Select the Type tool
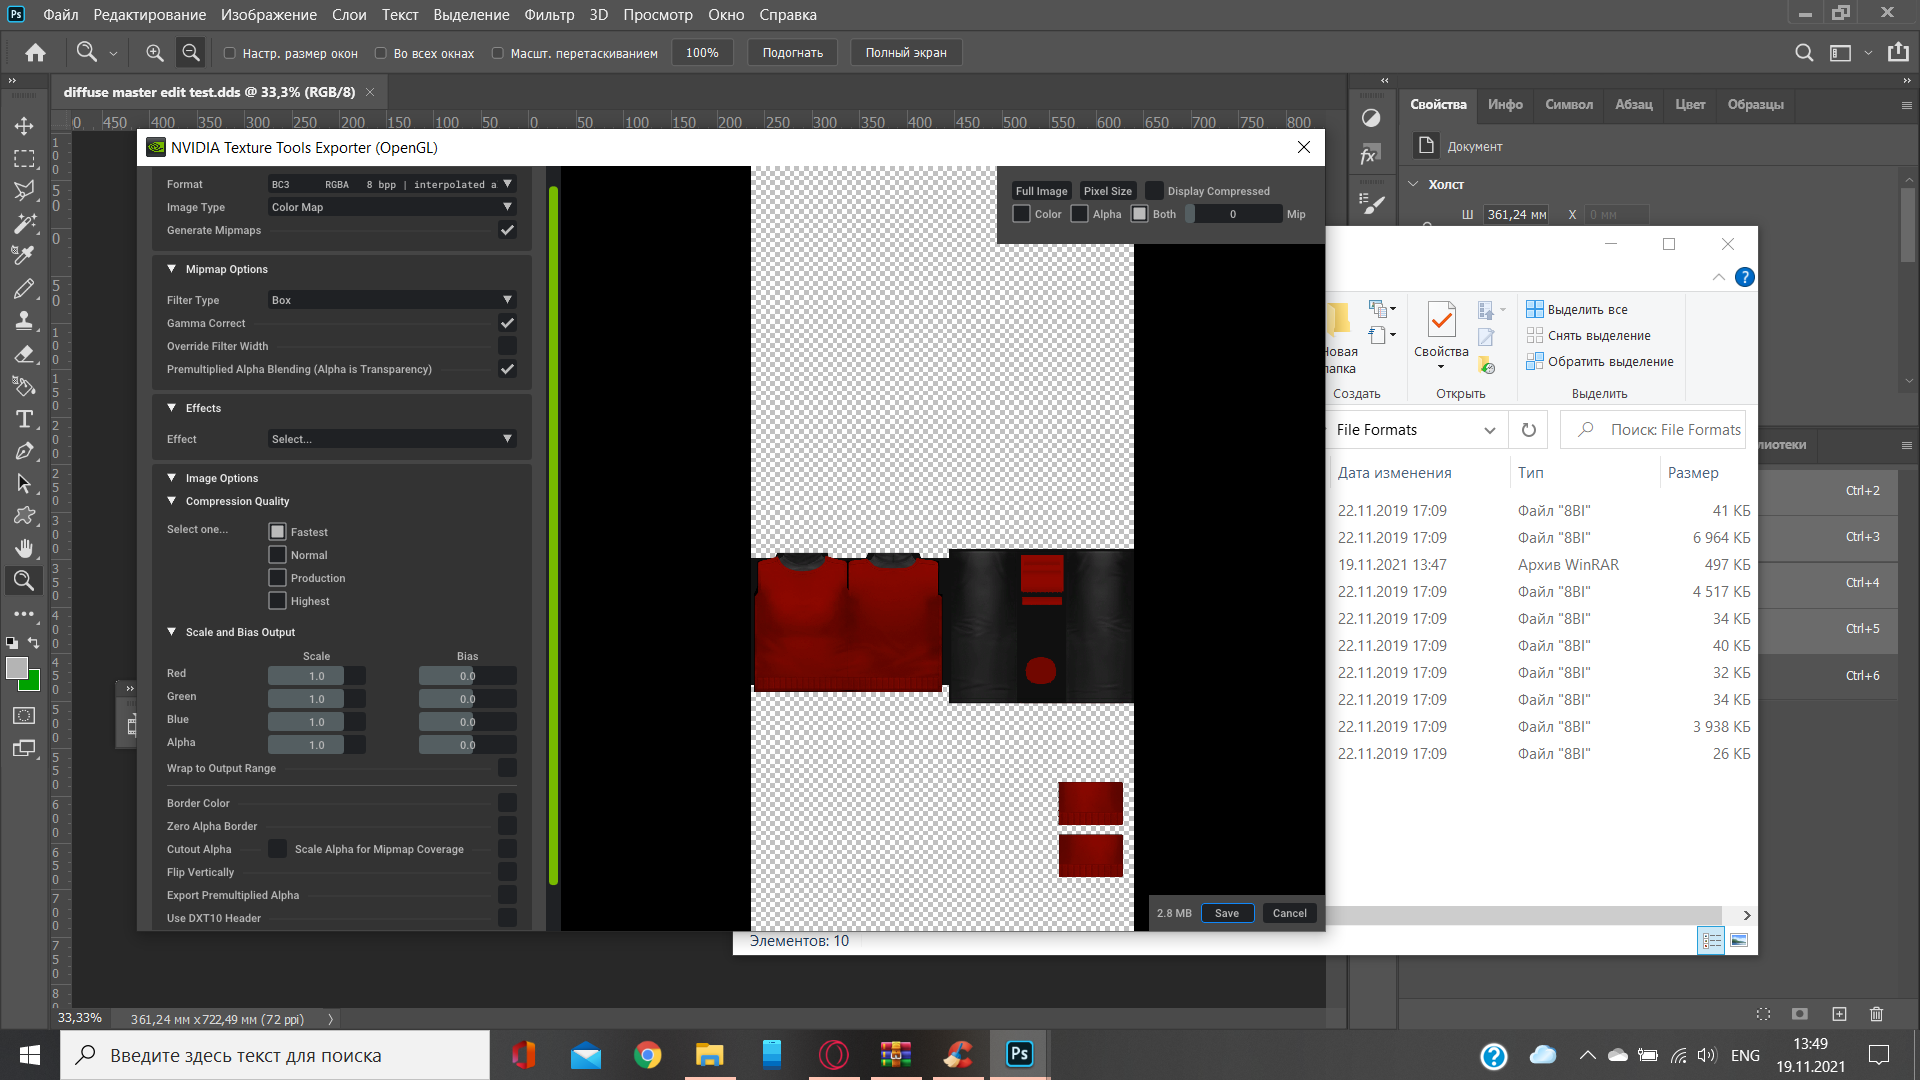This screenshot has height=1080, width=1920. click(x=24, y=419)
